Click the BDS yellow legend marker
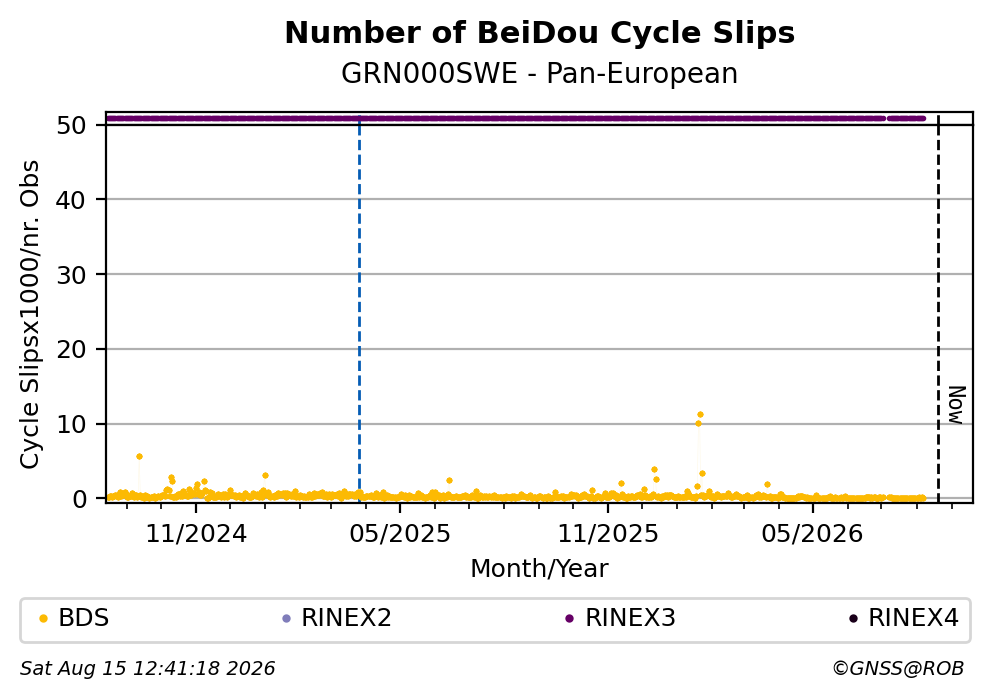 43,619
